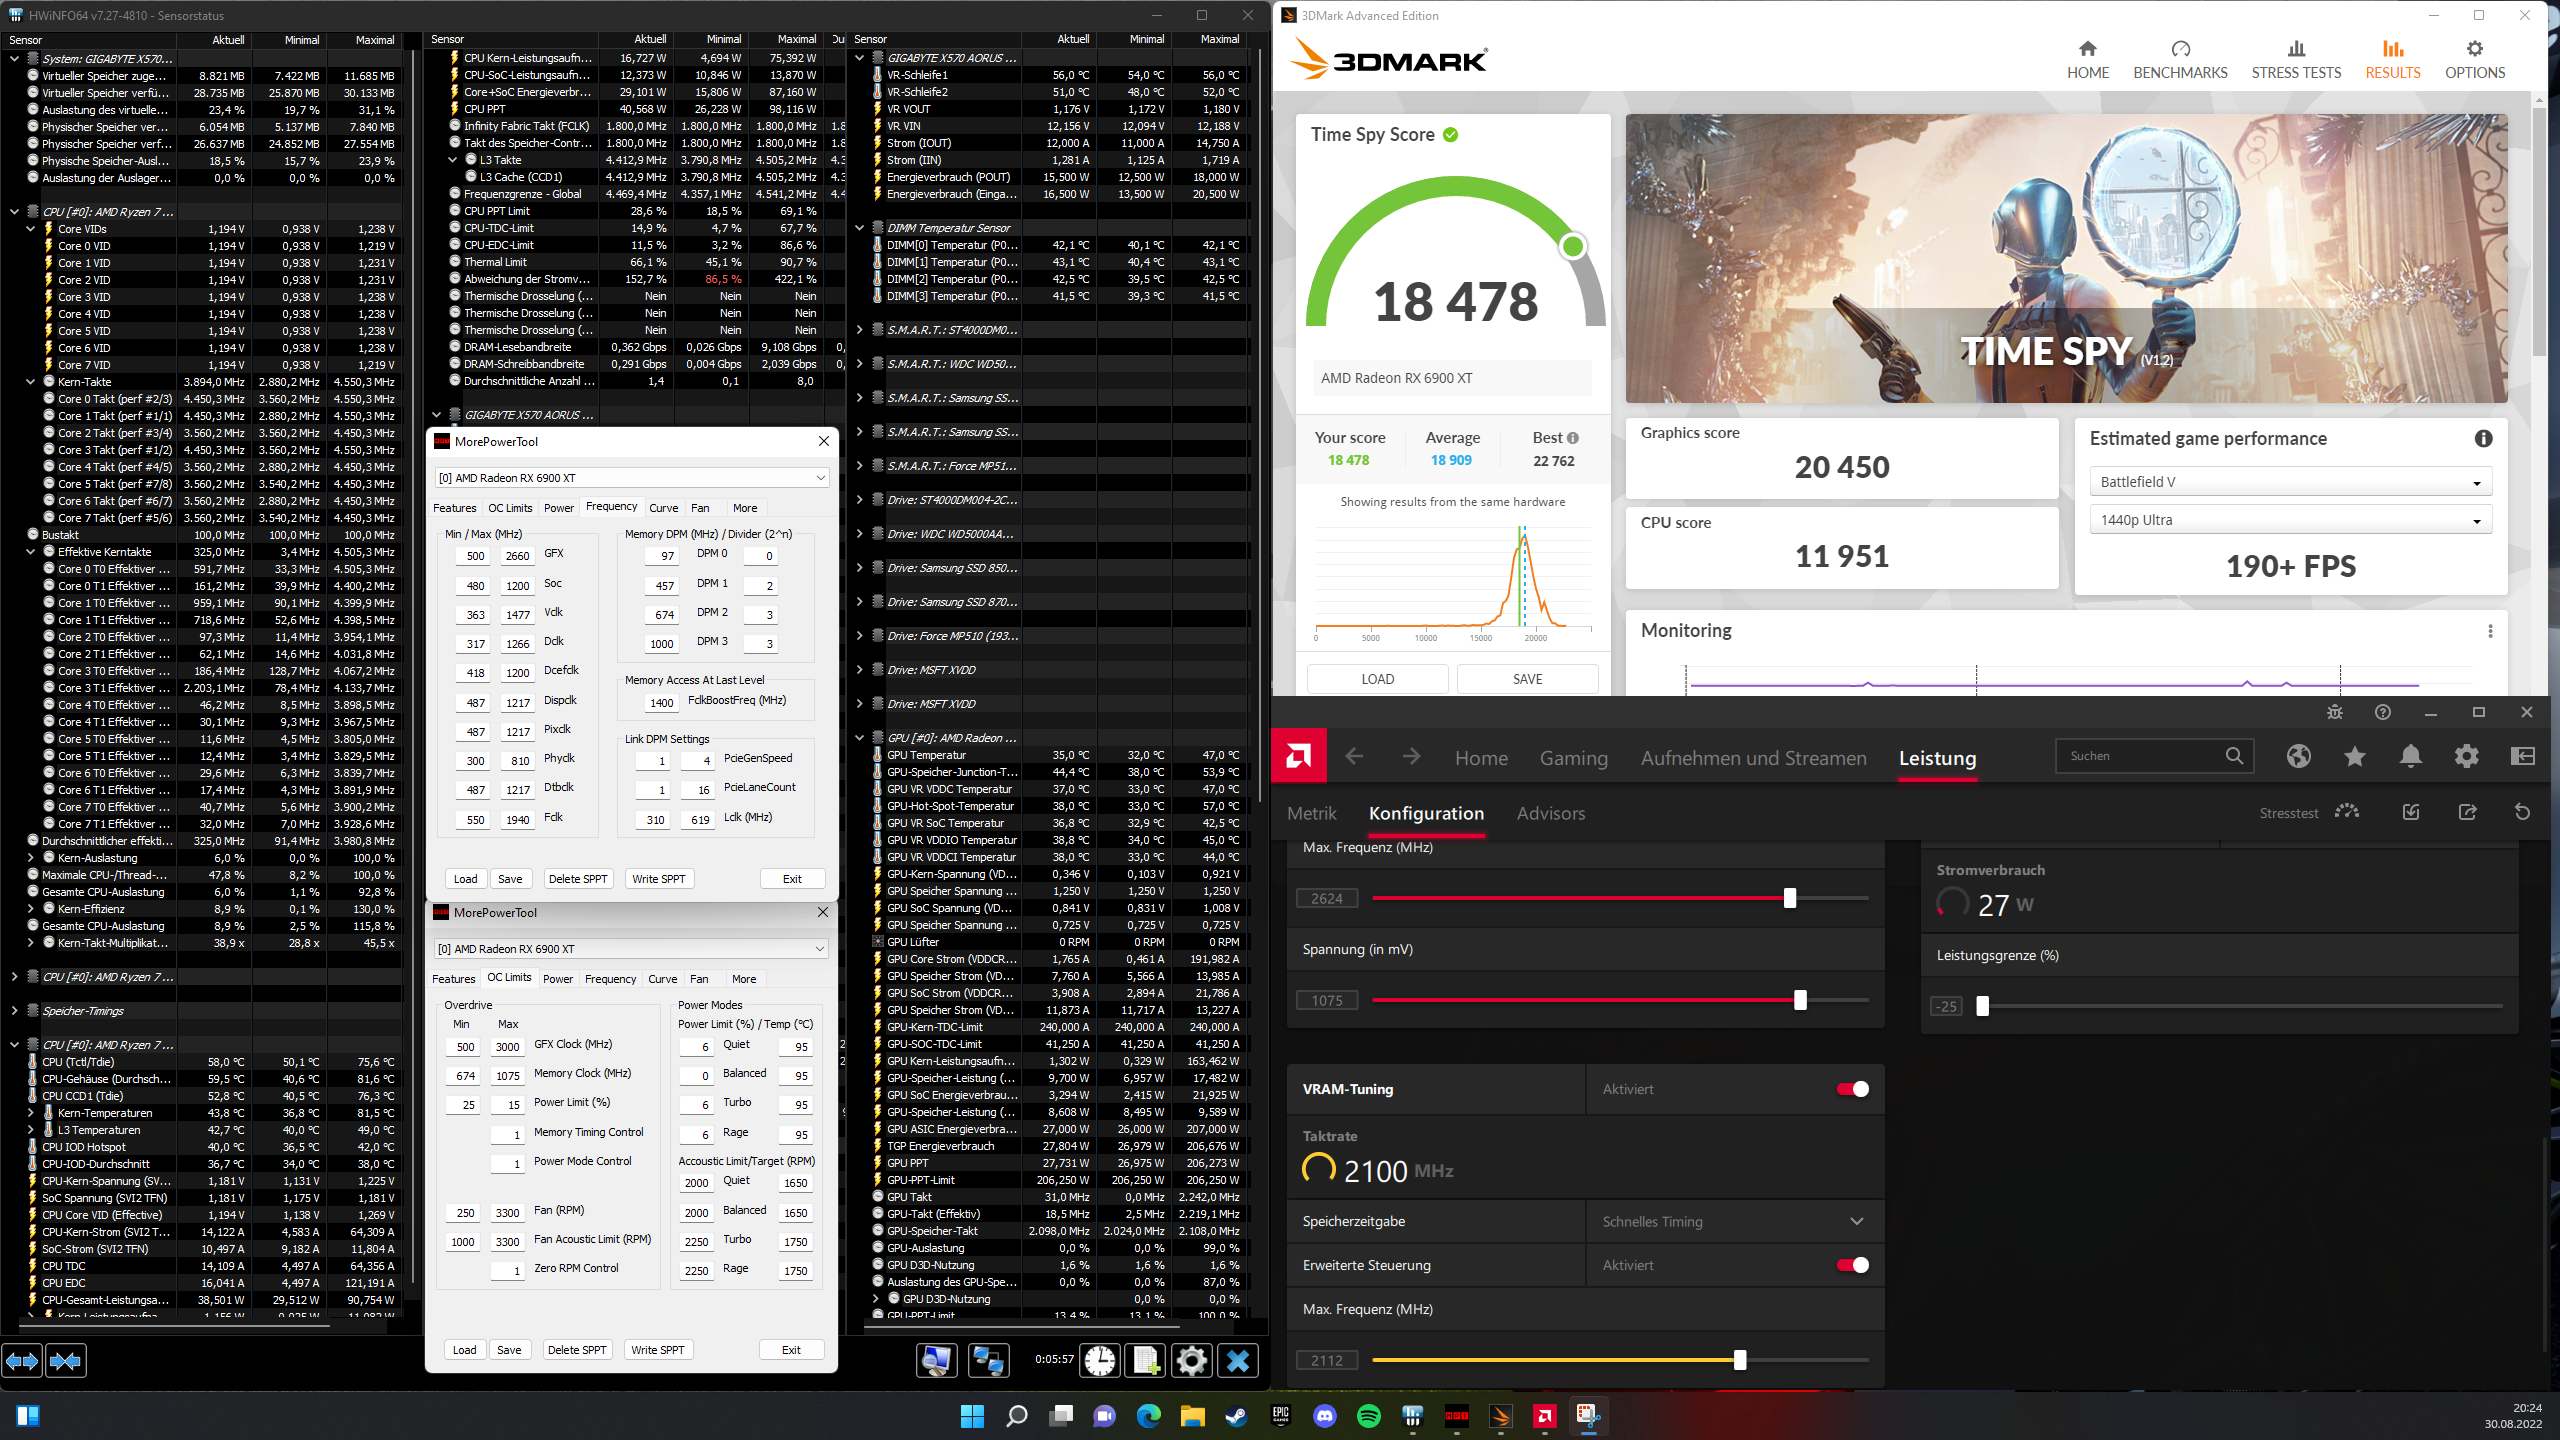Screen dimensions: 2560x1440
Task: Open Spotify from the taskbar
Action: (1368, 1416)
